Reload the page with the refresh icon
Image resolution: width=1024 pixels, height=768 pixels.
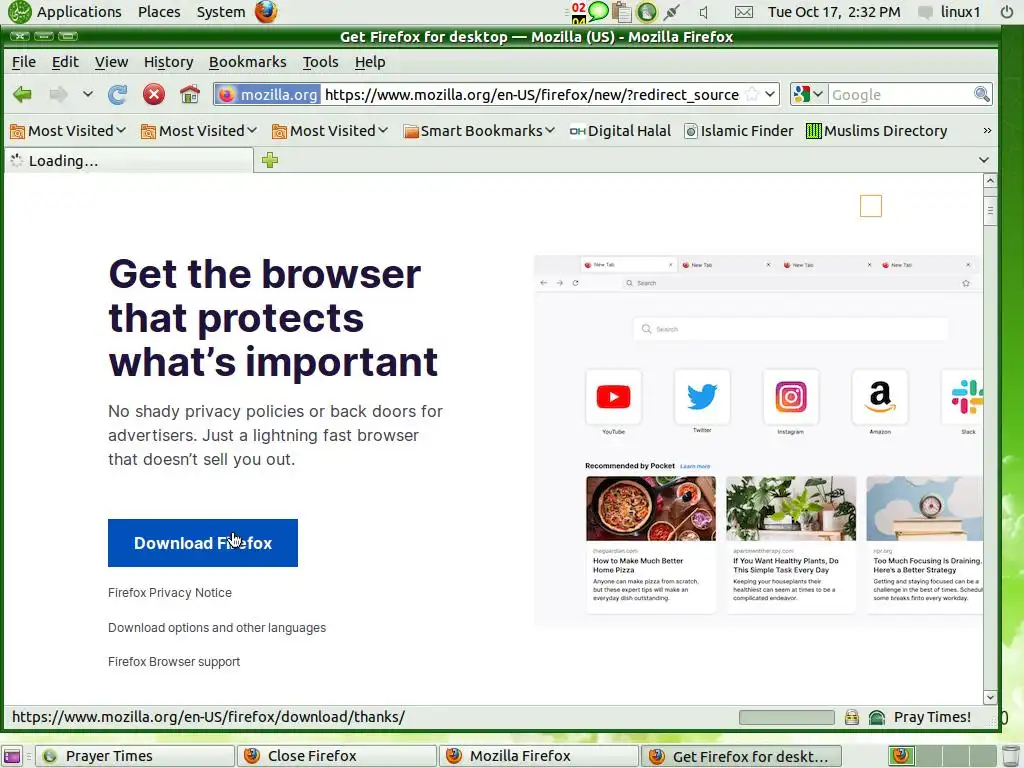pos(118,95)
